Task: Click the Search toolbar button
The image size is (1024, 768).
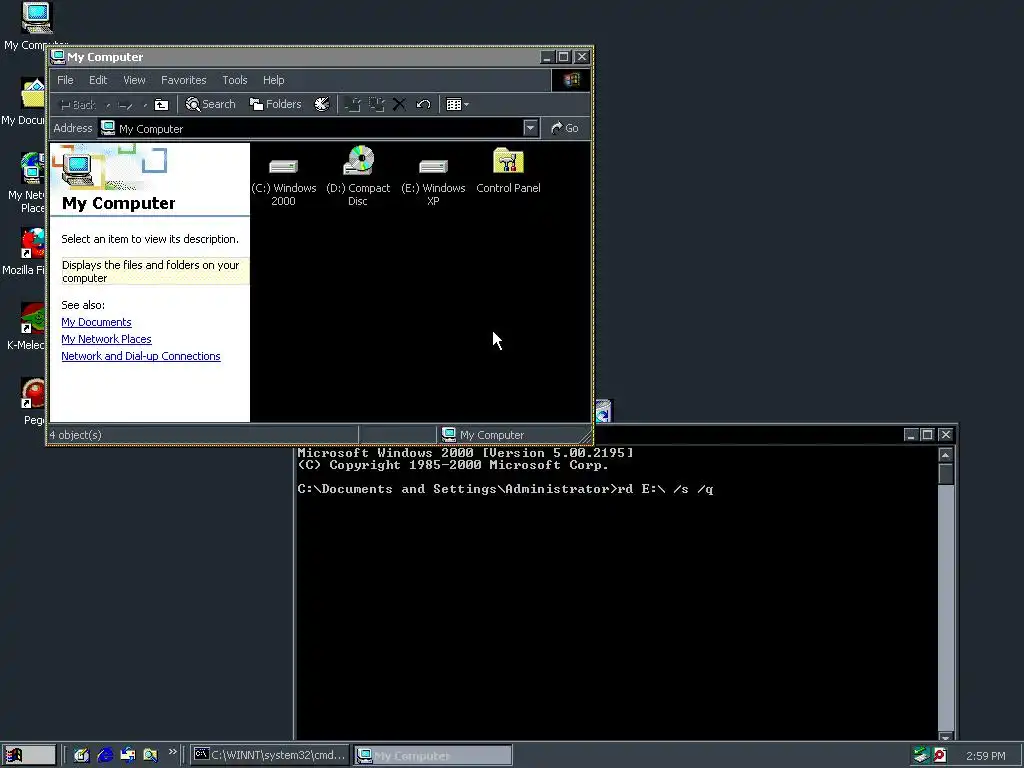Action: pyautogui.click(x=210, y=104)
